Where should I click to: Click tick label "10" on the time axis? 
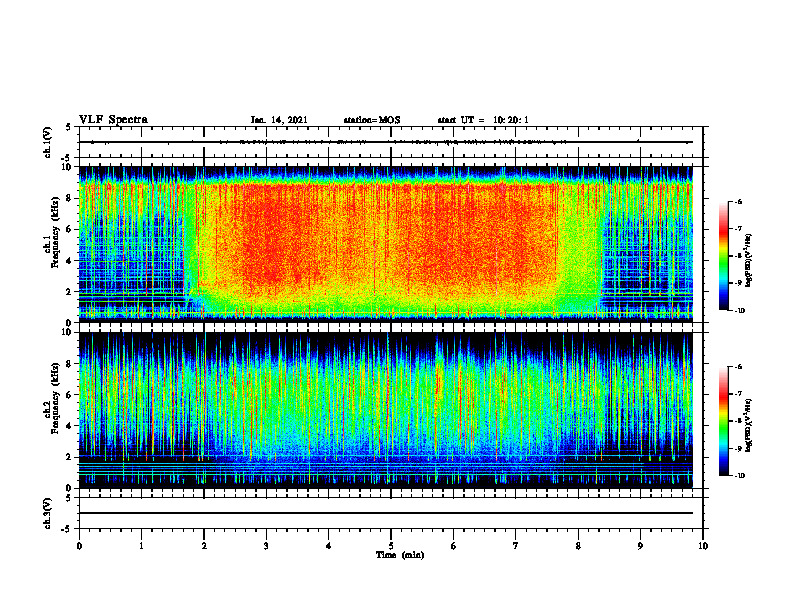coord(703,546)
